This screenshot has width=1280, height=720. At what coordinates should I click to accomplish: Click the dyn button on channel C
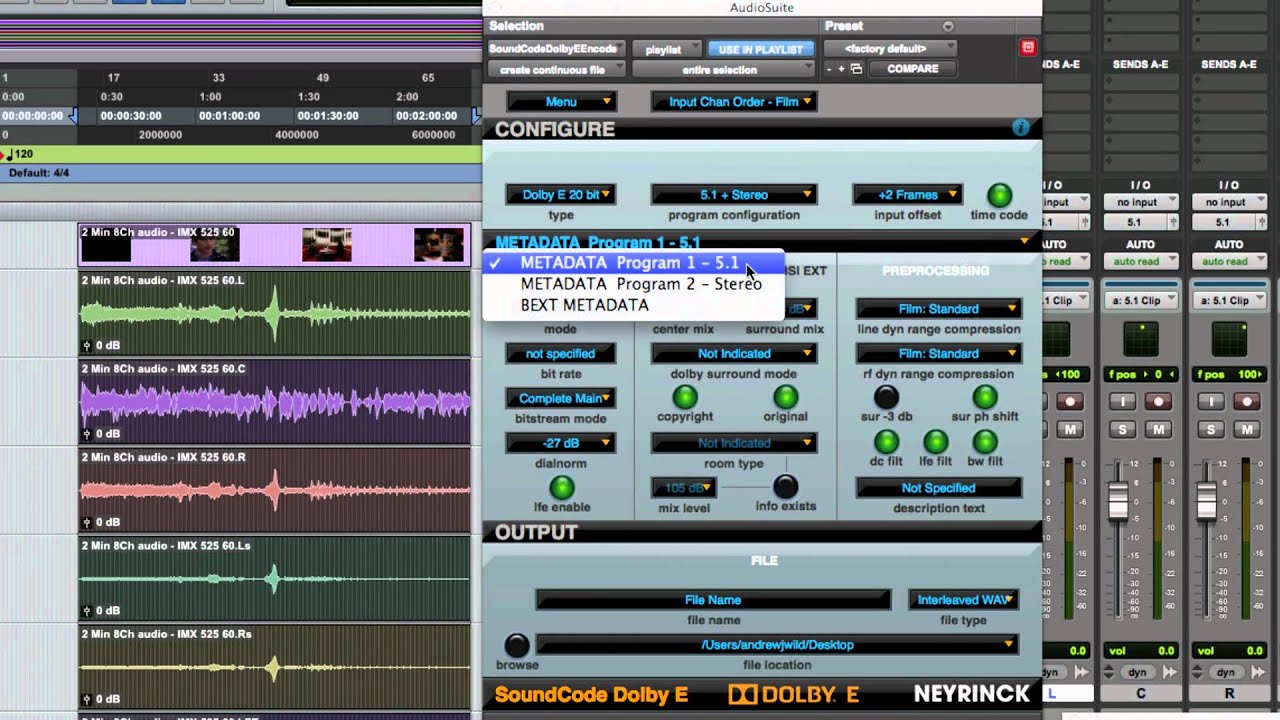(1140, 673)
